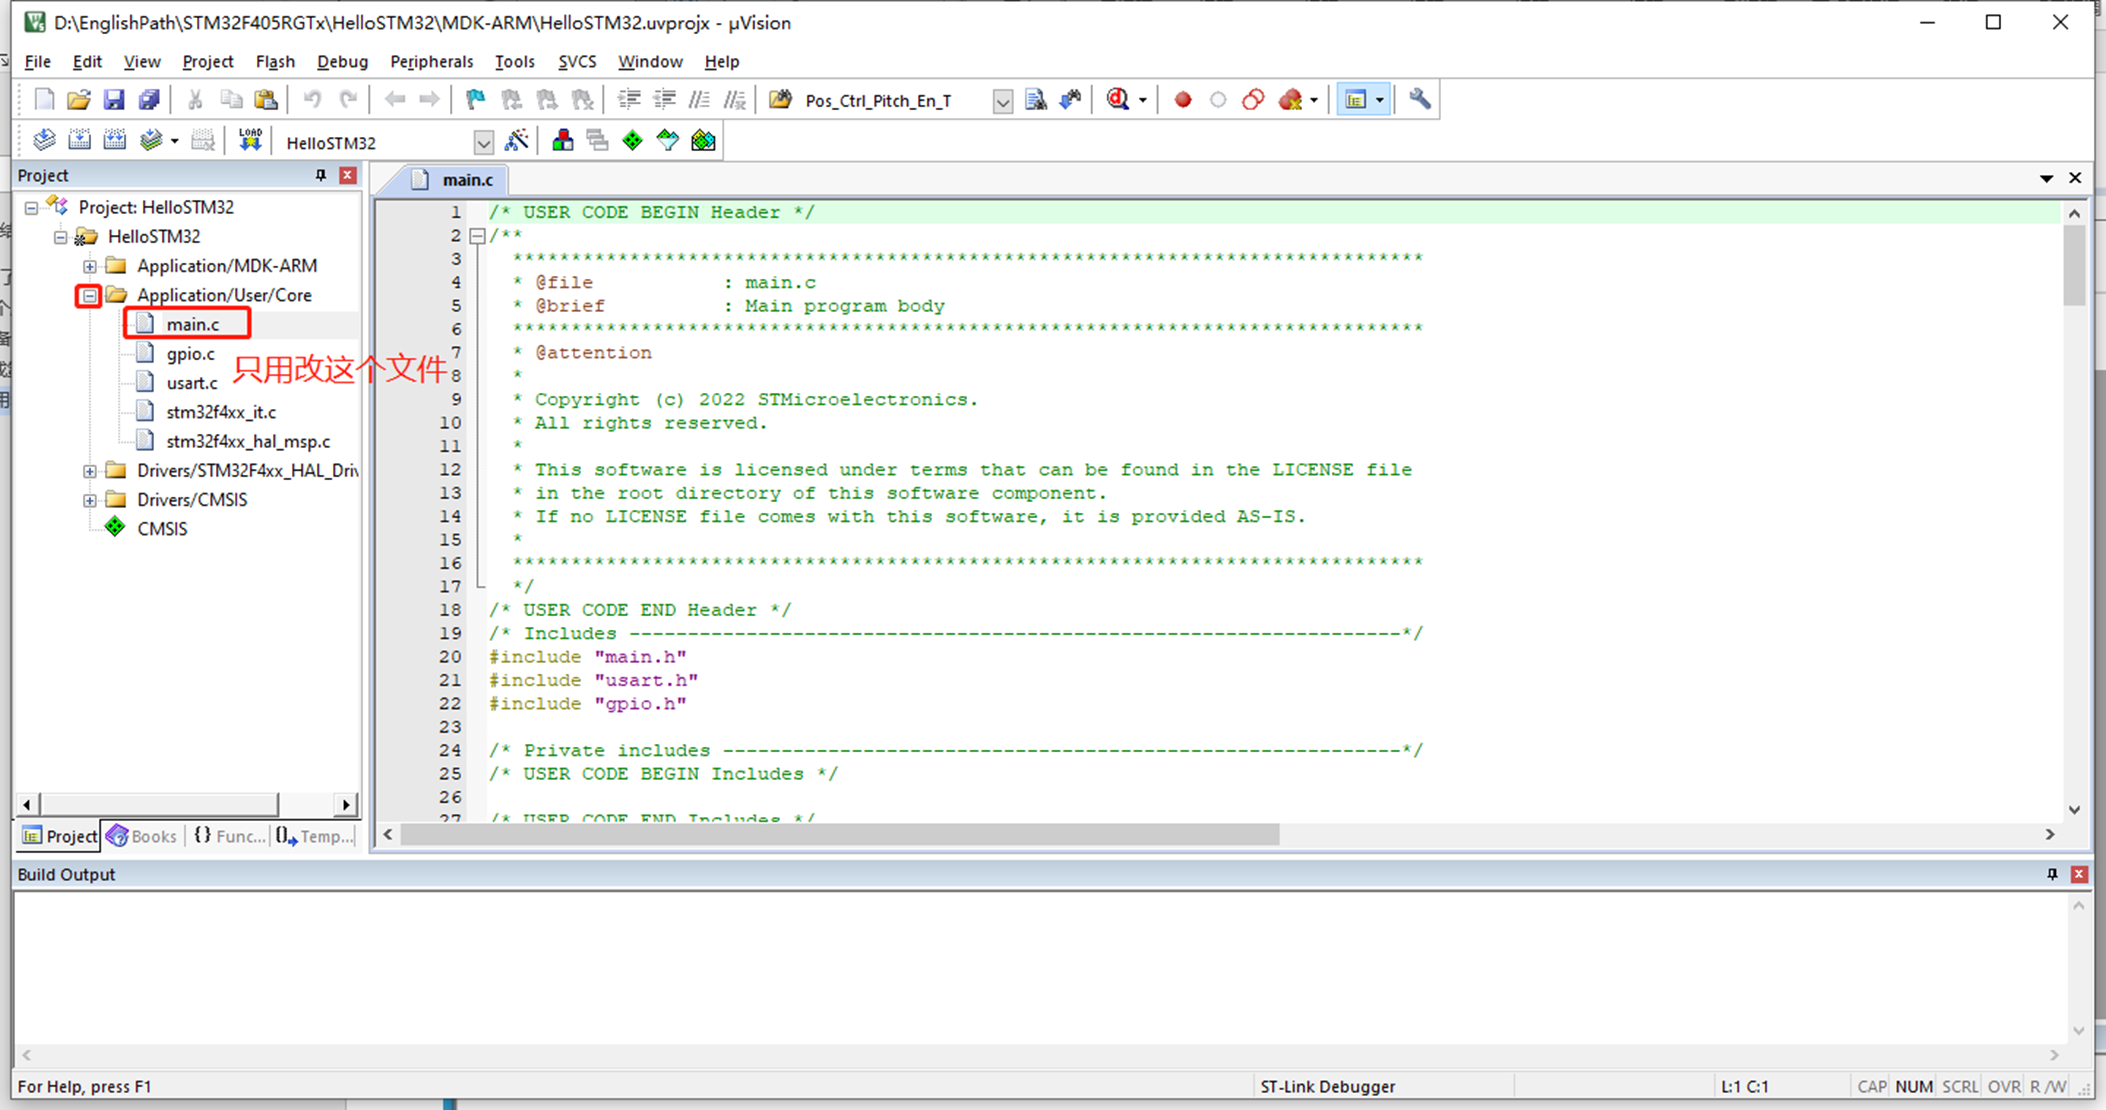Open the HelloSTM32 target selection dropdown
The width and height of the screenshot is (2106, 1110).
483,143
